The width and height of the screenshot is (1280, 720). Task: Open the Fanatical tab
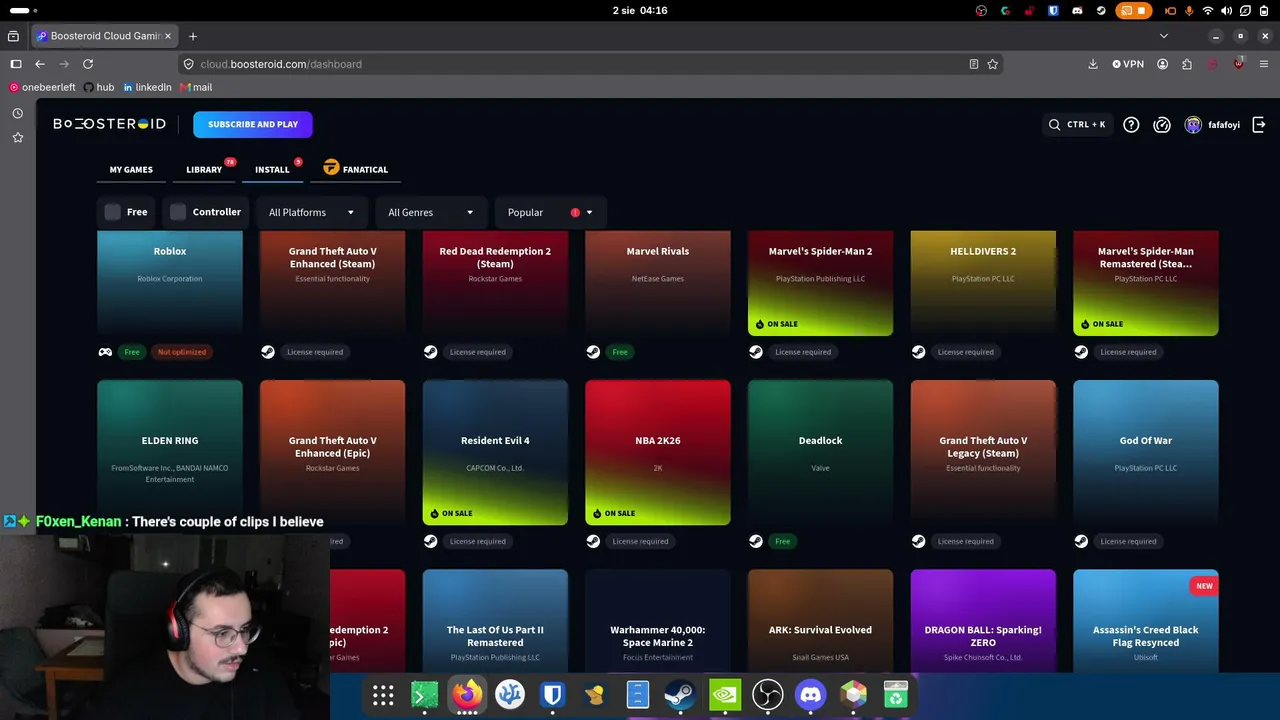(x=356, y=169)
